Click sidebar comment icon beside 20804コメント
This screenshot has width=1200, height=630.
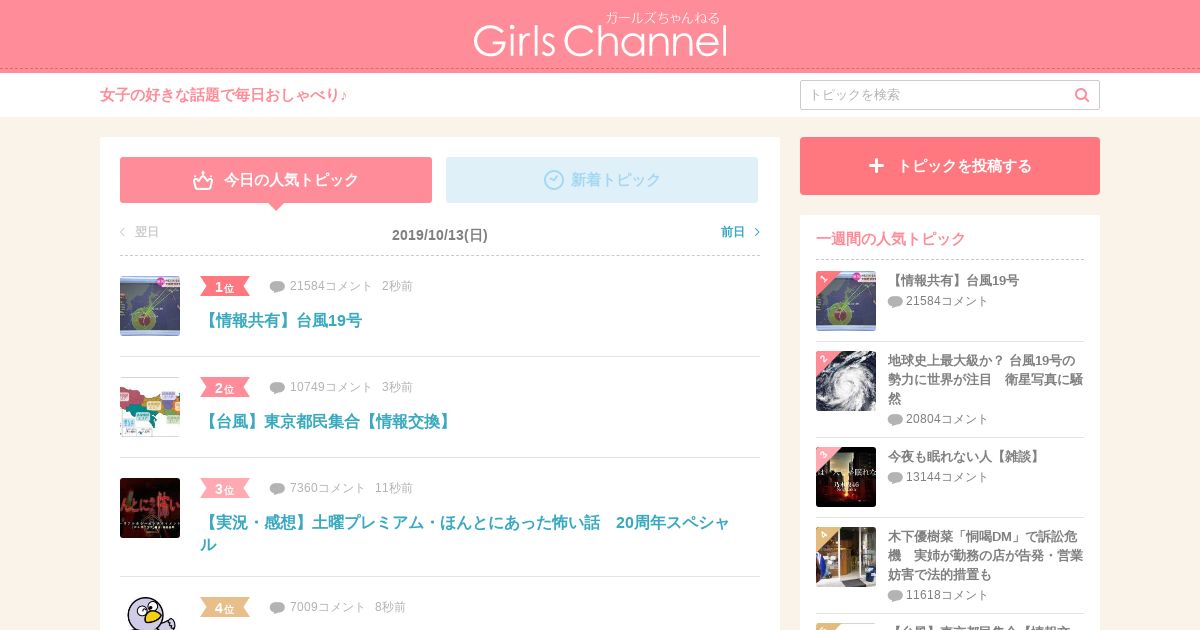[x=895, y=420]
